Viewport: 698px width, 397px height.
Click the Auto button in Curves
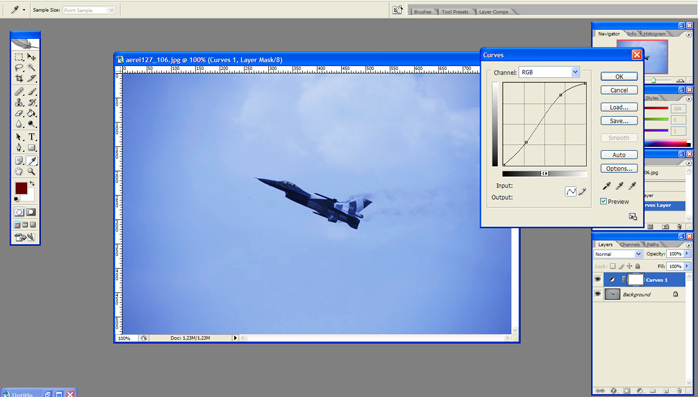[619, 154]
